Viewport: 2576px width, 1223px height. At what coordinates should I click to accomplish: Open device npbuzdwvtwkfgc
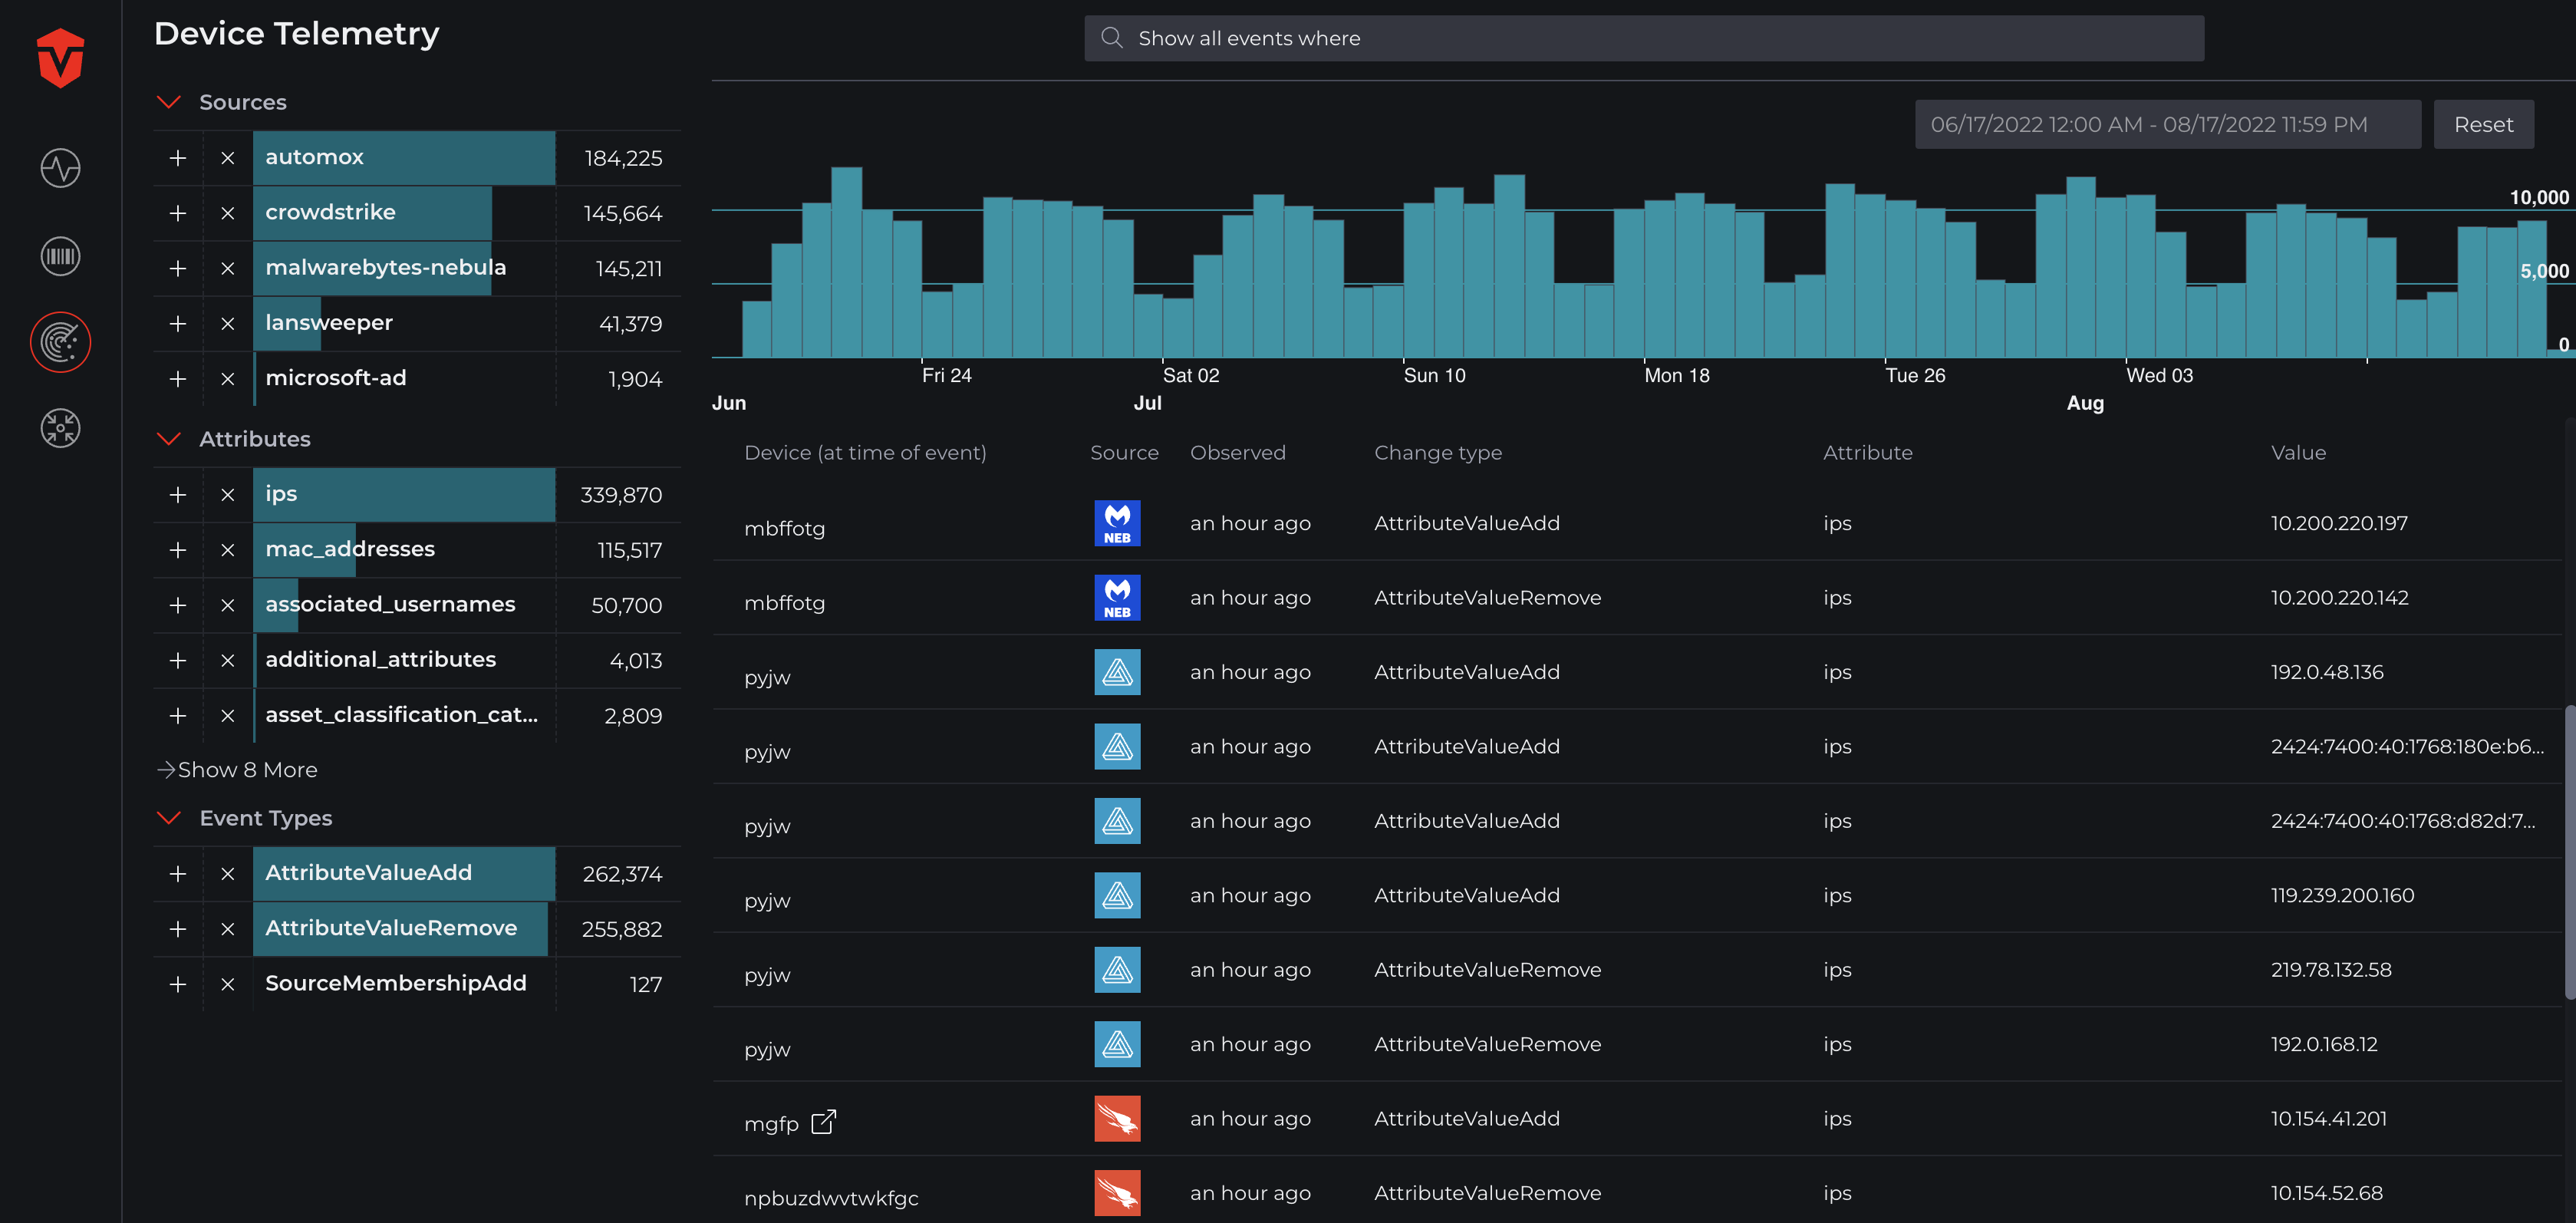pyautogui.click(x=831, y=1198)
